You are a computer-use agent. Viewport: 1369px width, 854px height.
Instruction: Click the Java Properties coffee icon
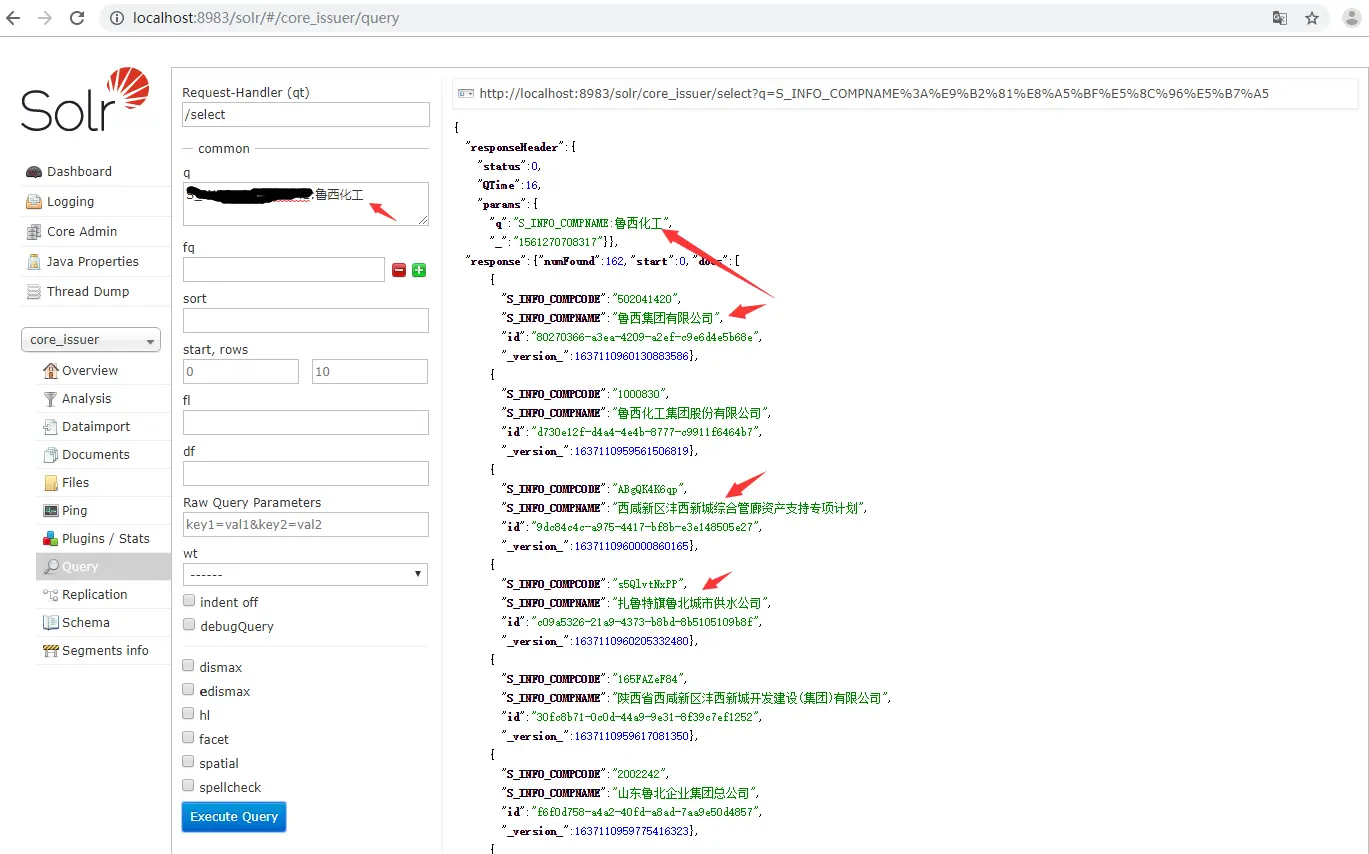tap(33, 262)
